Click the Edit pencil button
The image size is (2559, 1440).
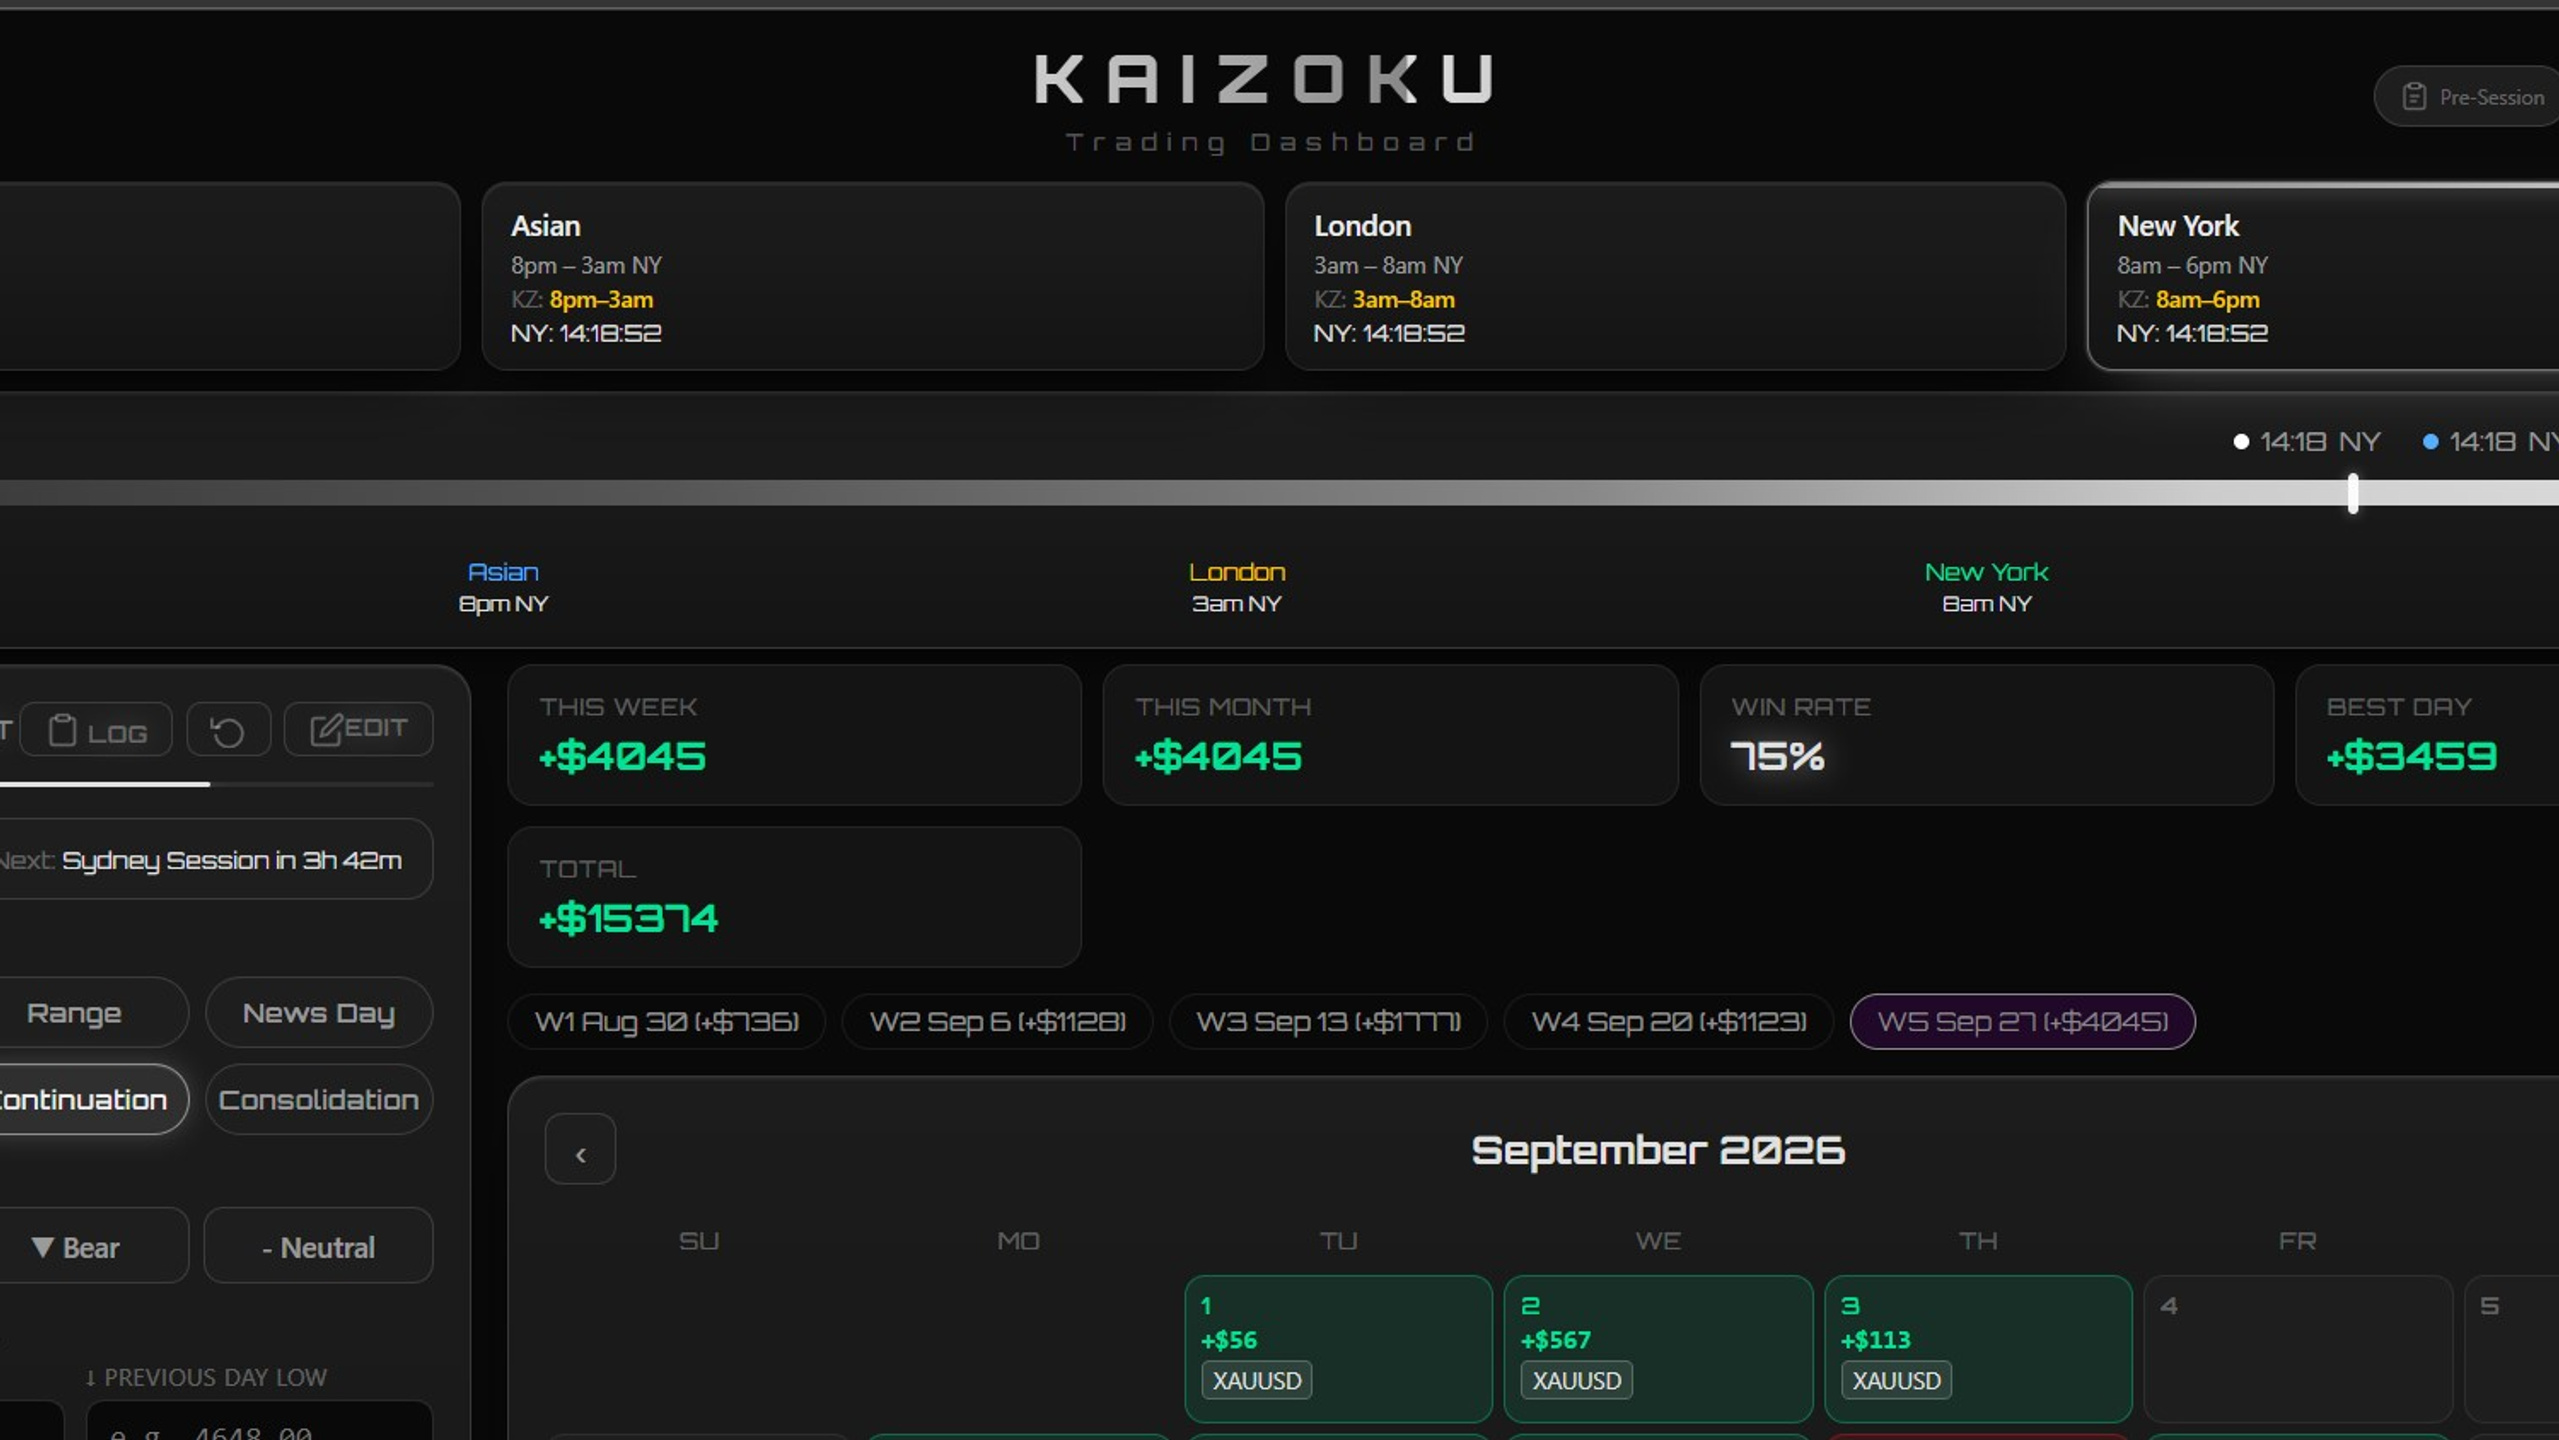(x=358, y=728)
